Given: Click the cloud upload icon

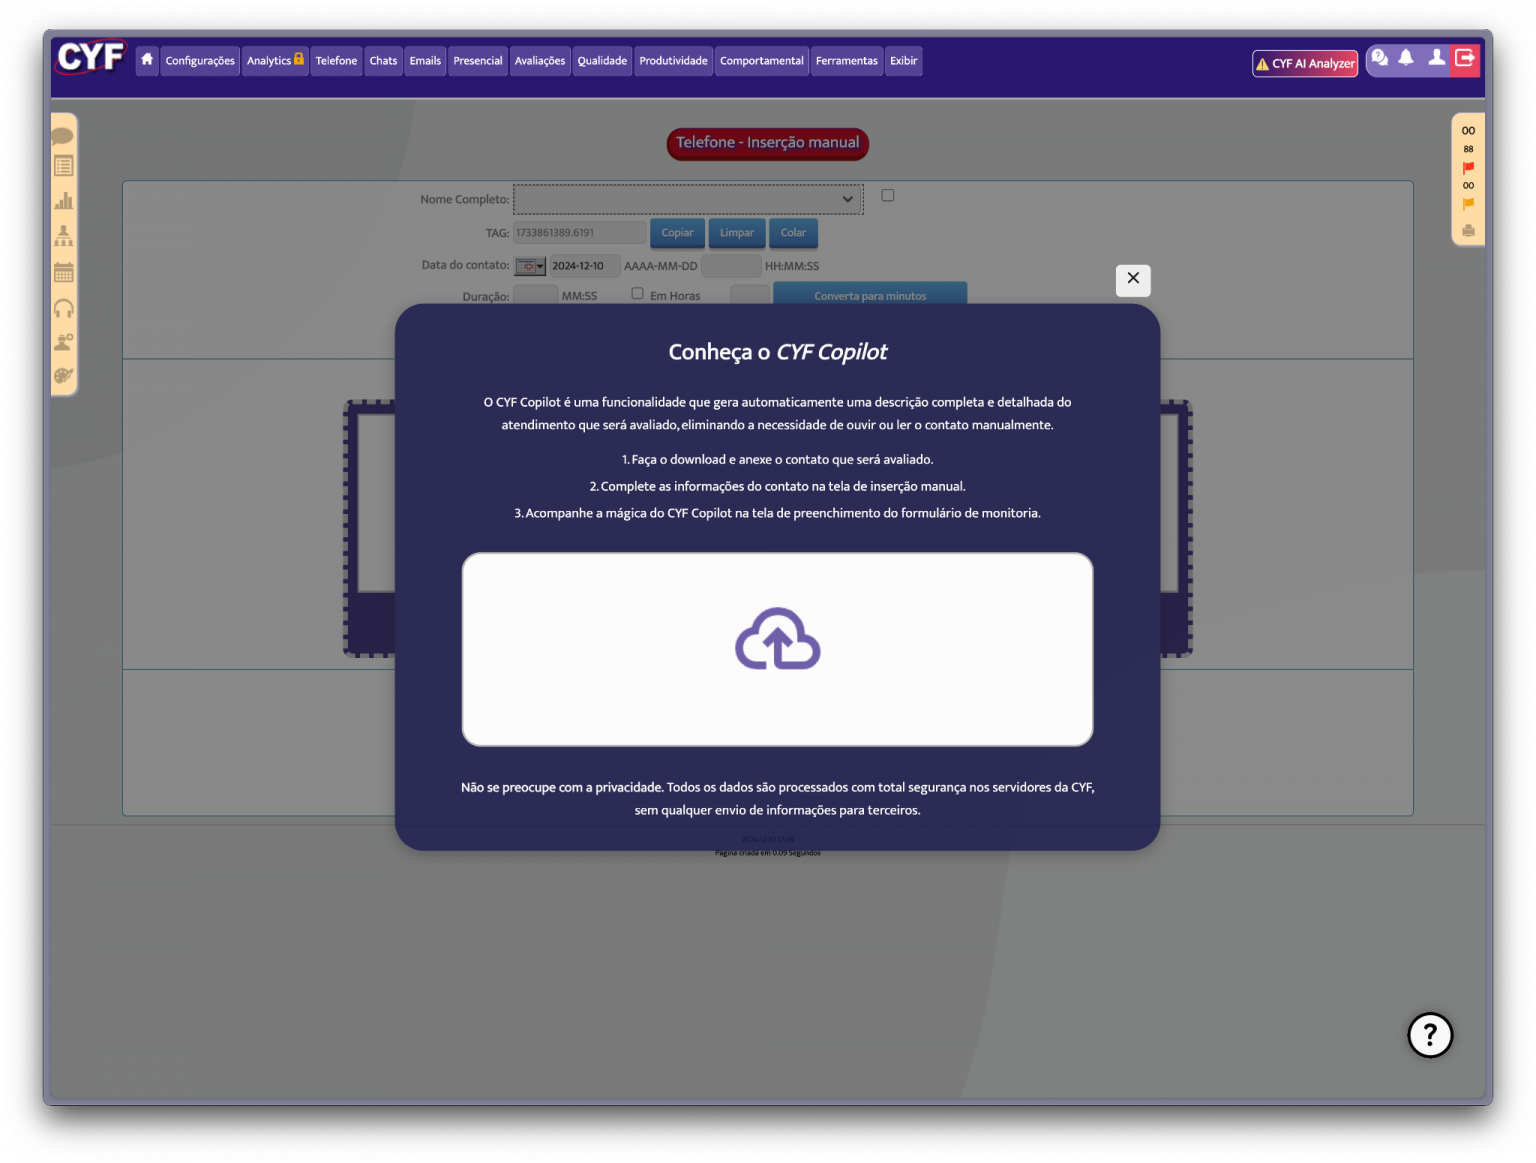Looking at the screenshot, I should point(777,640).
